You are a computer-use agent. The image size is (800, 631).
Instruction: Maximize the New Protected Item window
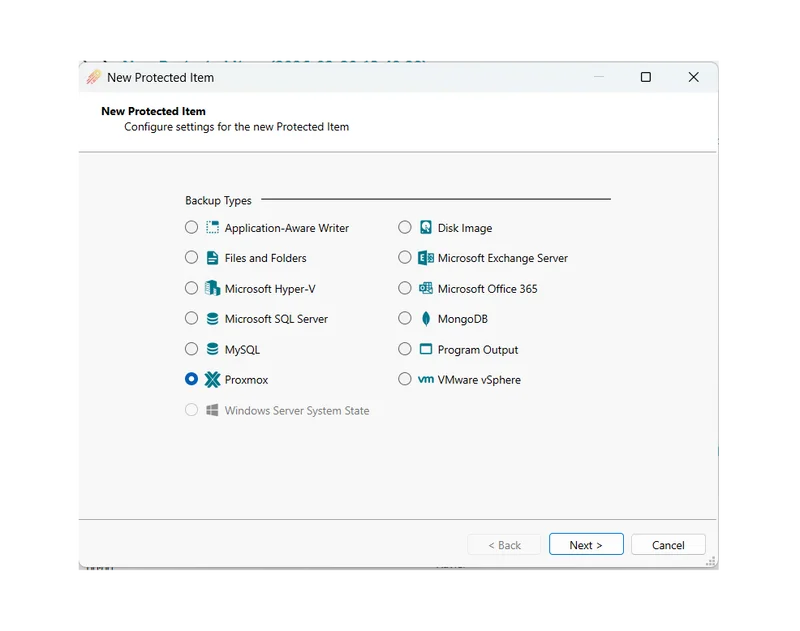[x=645, y=77]
